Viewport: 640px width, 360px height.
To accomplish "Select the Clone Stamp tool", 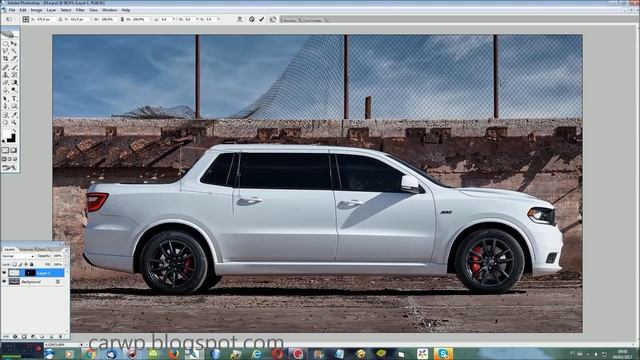I will (x=6, y=75).
